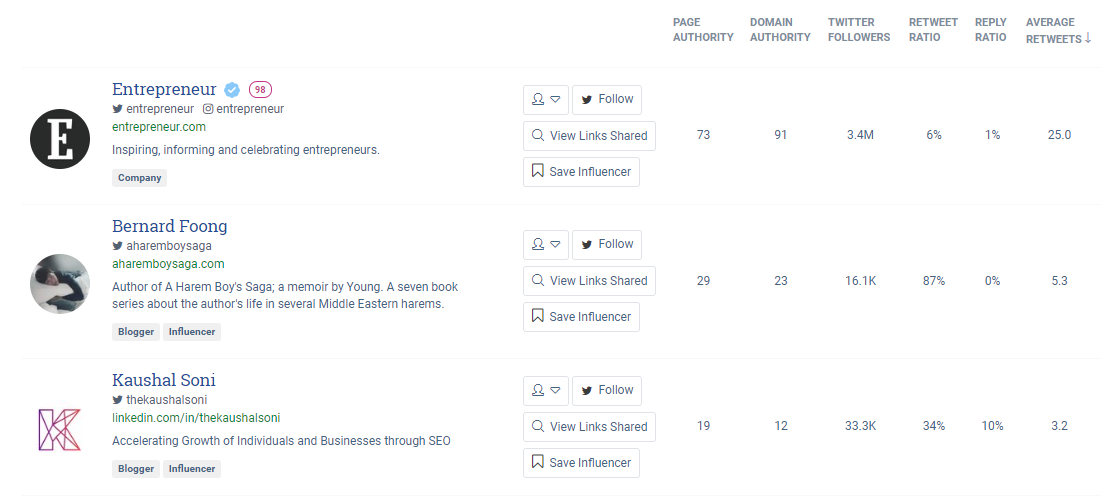Open Bernard Foong's profile photo
1111x498 pixels.
point(60,284)
